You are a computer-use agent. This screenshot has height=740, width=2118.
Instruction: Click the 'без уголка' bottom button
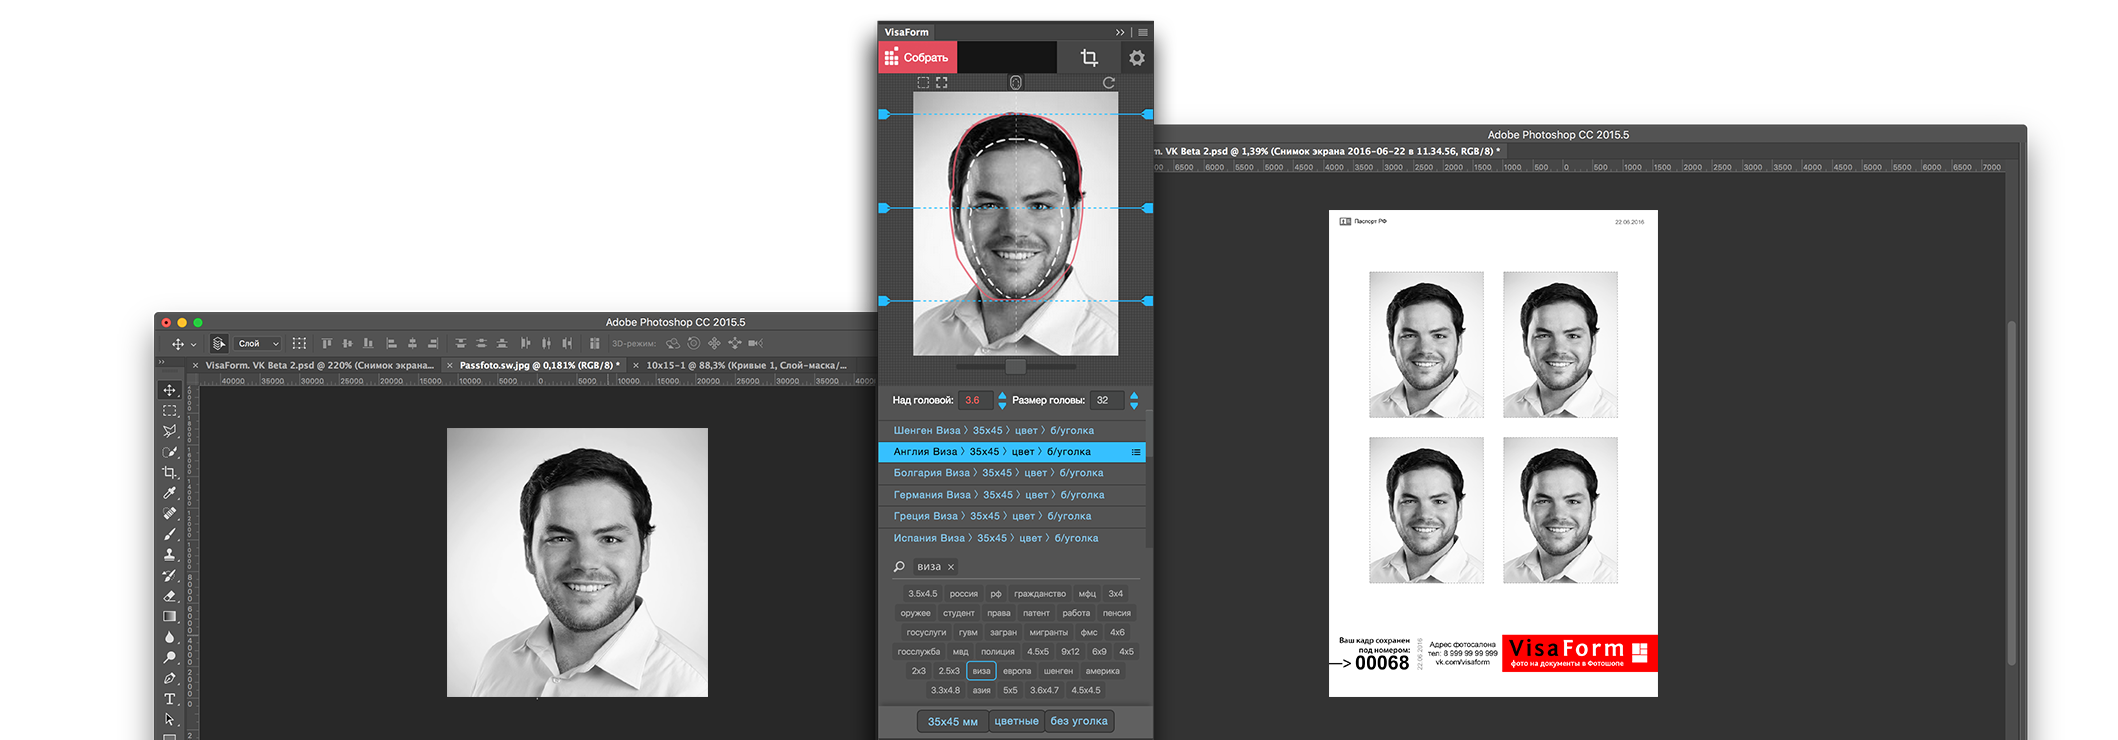pos(1079,721)
